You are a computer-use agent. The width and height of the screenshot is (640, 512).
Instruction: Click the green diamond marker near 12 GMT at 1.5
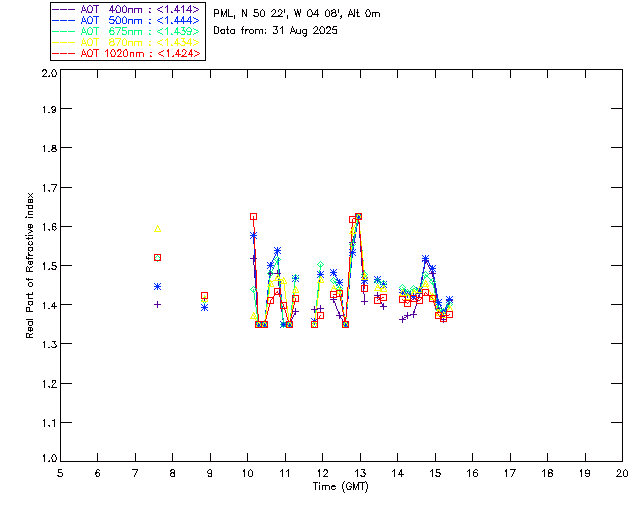(x=321, y=265)
